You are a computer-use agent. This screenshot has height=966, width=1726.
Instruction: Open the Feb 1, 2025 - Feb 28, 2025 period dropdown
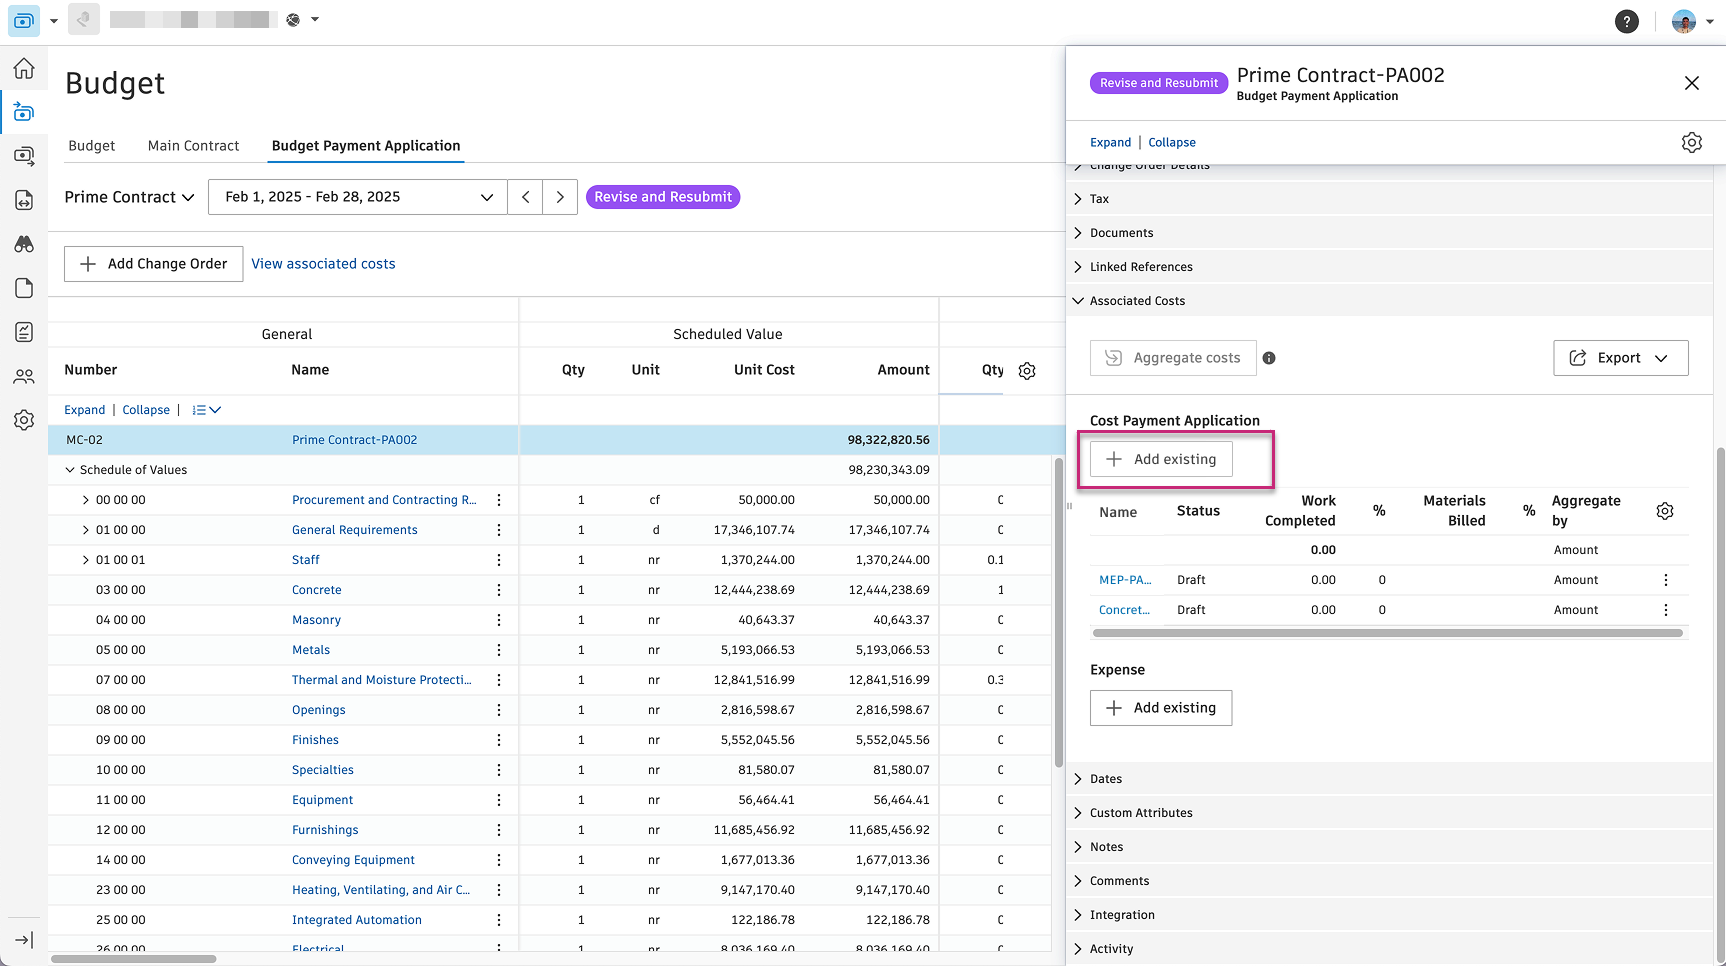click(357, 197)
